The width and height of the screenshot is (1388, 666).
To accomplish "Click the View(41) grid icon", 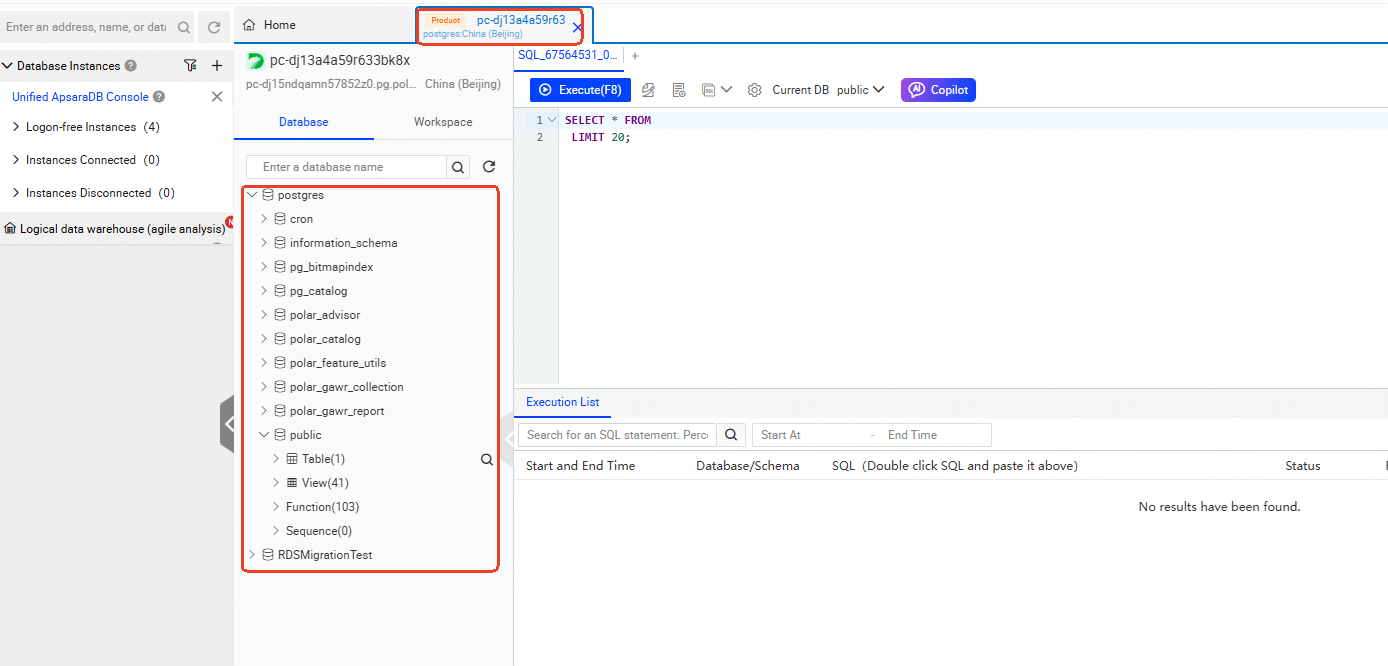I will coord(292,483).
